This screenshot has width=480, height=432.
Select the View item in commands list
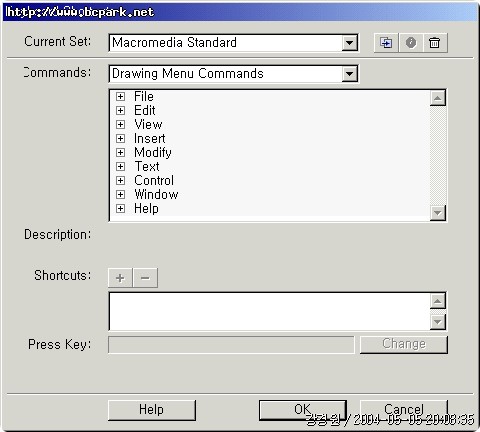point(148,125)
